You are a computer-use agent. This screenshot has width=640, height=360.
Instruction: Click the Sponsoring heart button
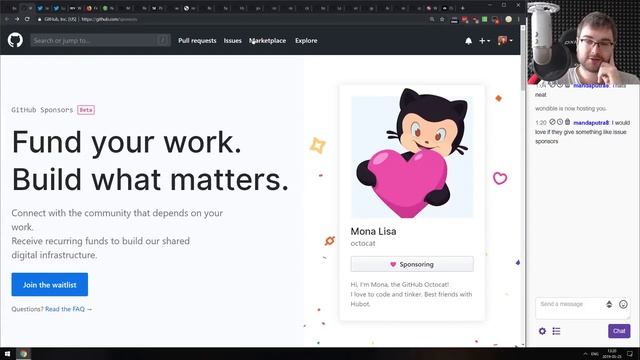(412, 264)
